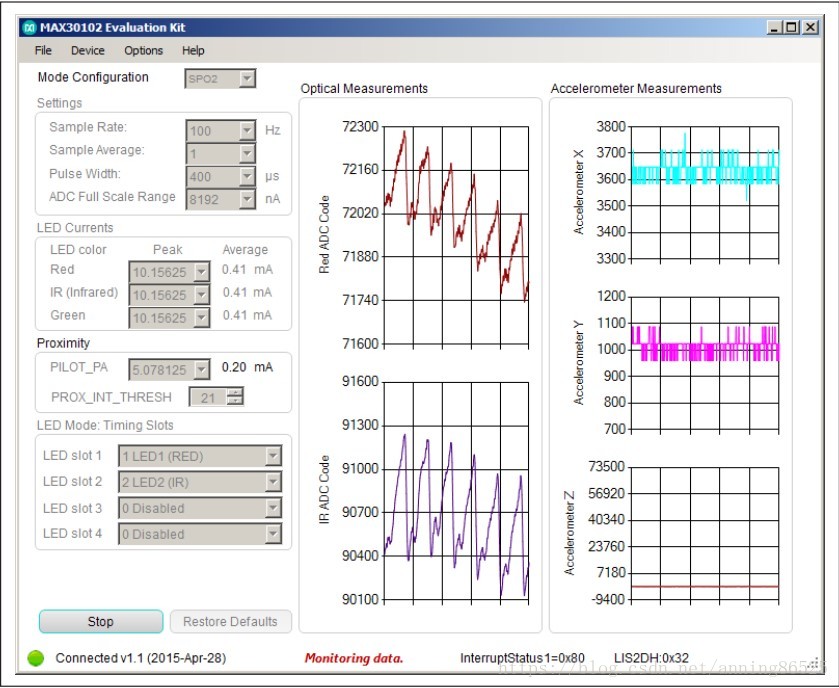This screenshot has width=839, height=688.
Task: Click the 'InterruptStatus1=0x80' status text
Action: pos(522,658)
